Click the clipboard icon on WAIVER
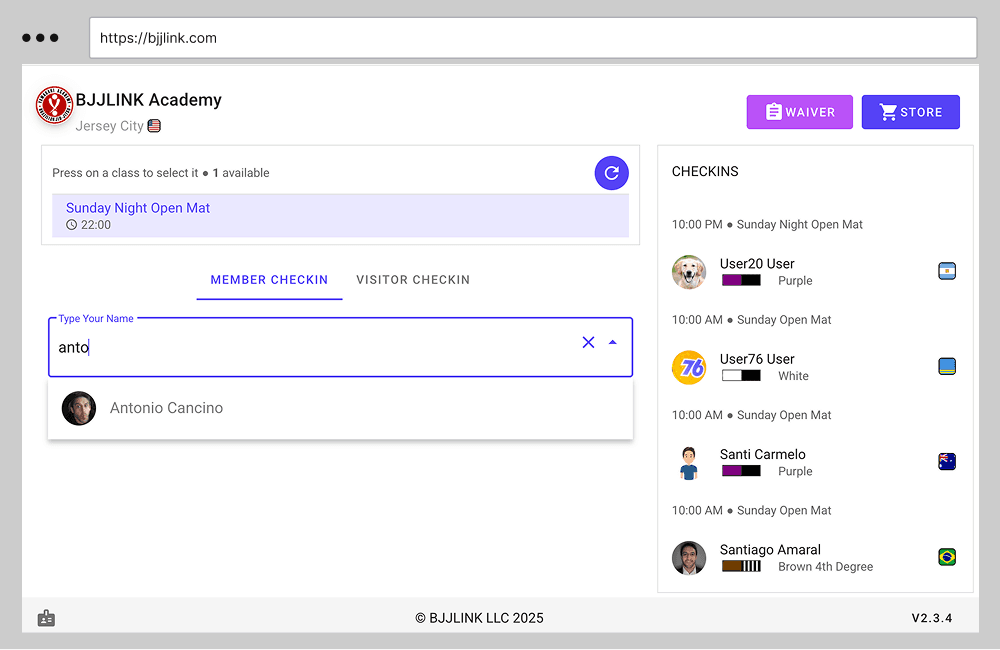 click(773, 112)
